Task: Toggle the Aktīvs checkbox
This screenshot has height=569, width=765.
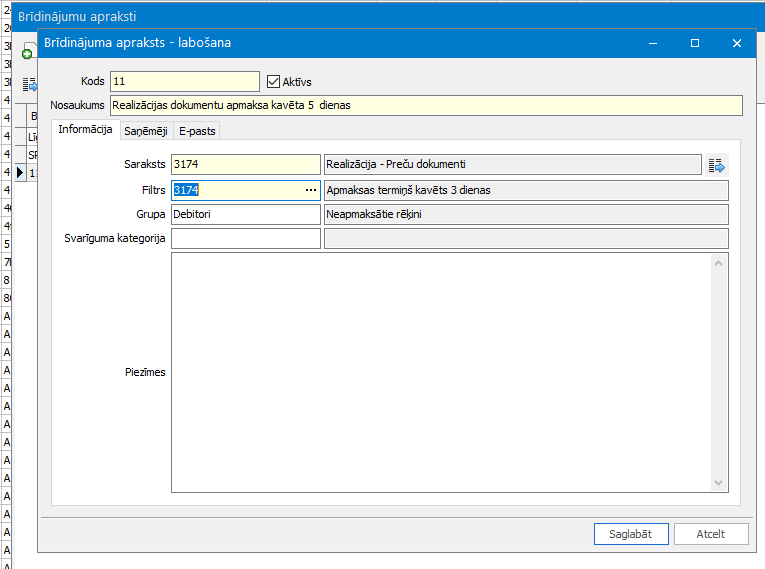Action: pyautogui.click(x=274, y=81)
